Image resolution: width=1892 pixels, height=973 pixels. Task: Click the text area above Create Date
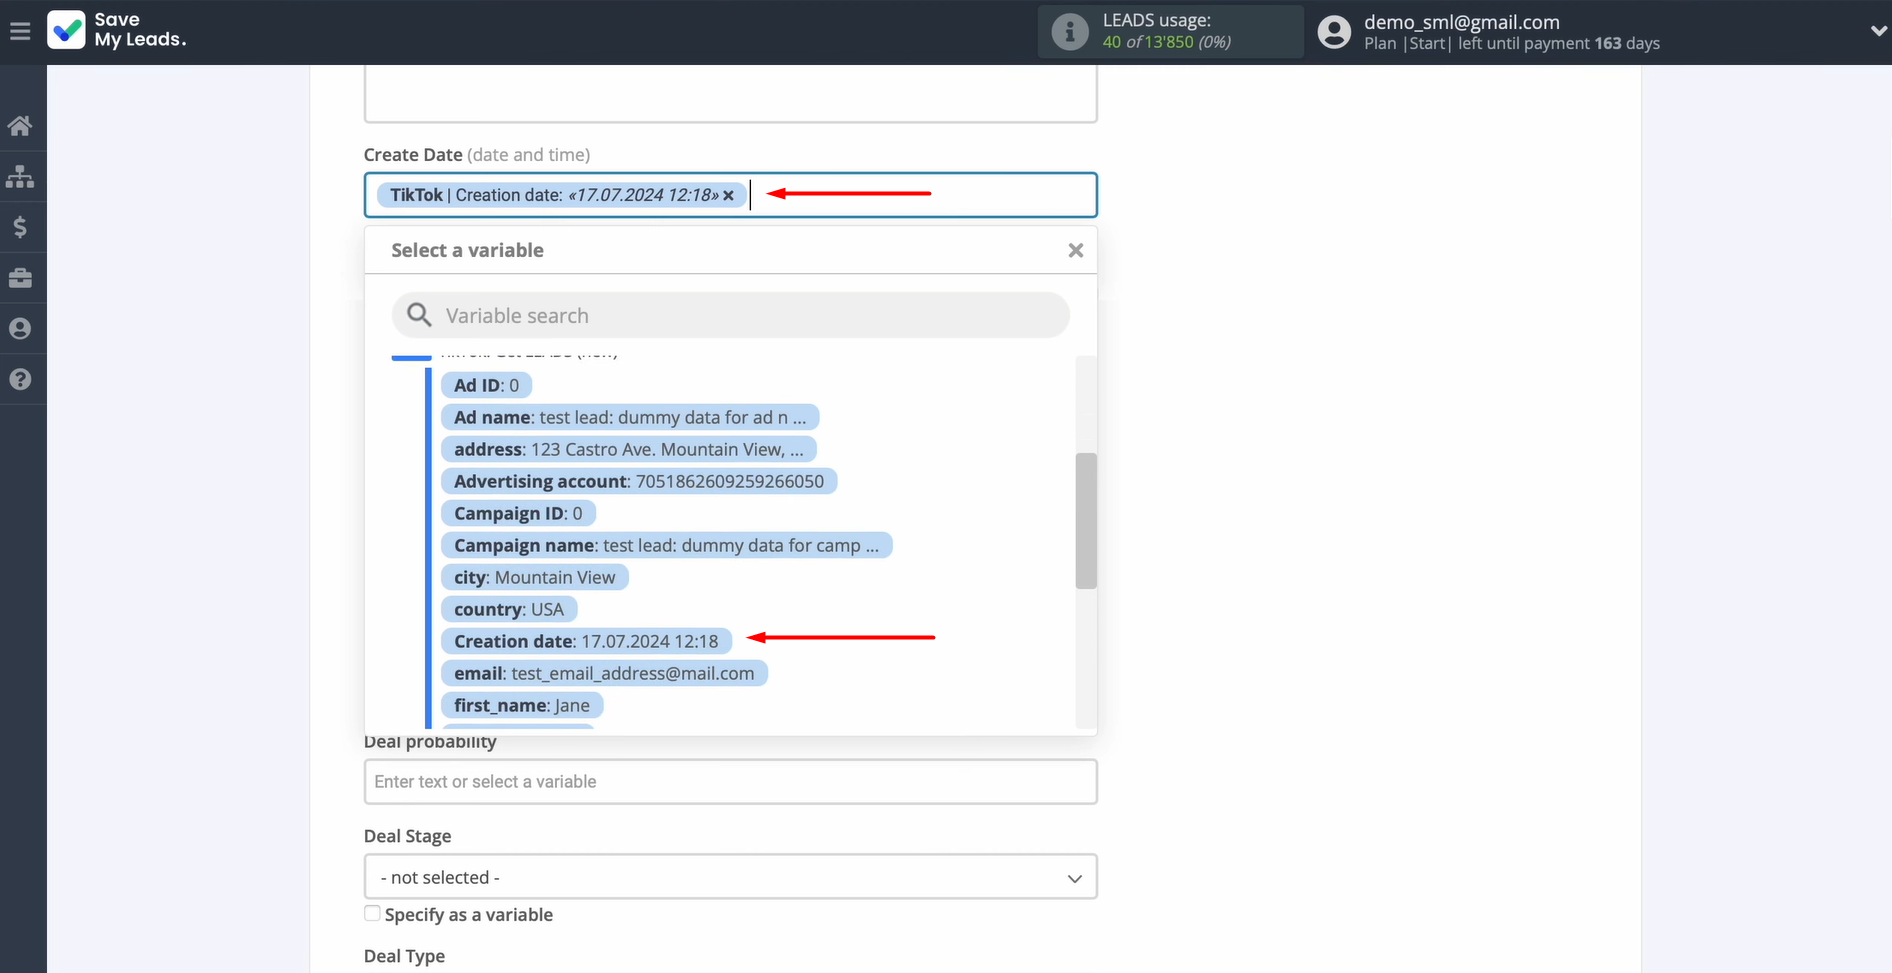tap(730, 94)
